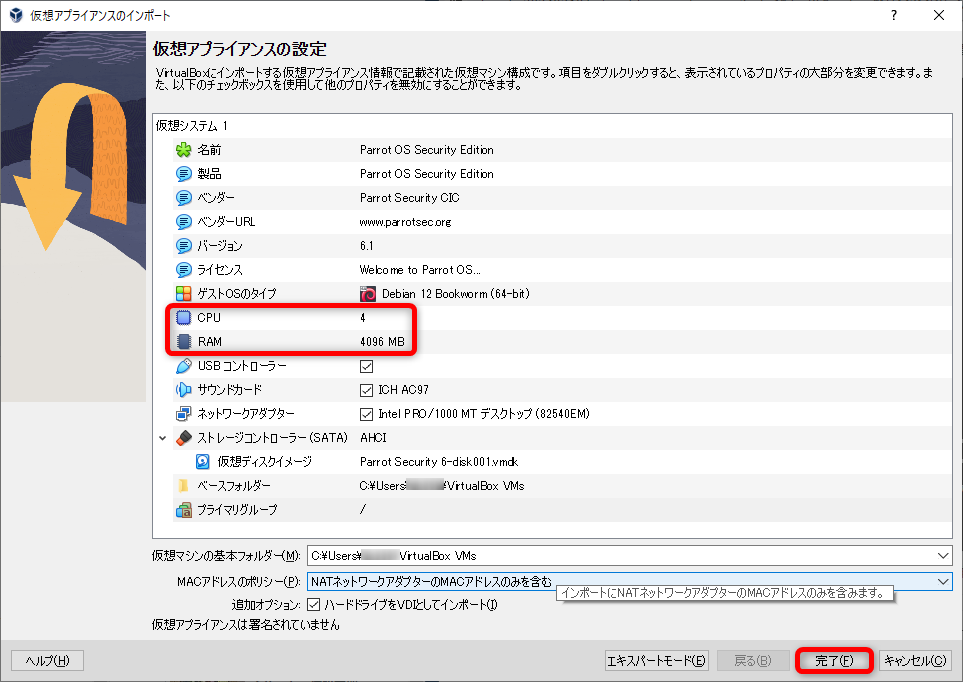Viewport: 963px width, 682px height.
Task: Click the www.parrotsec.org vendor URL value
Action: [x=405, y=222]
